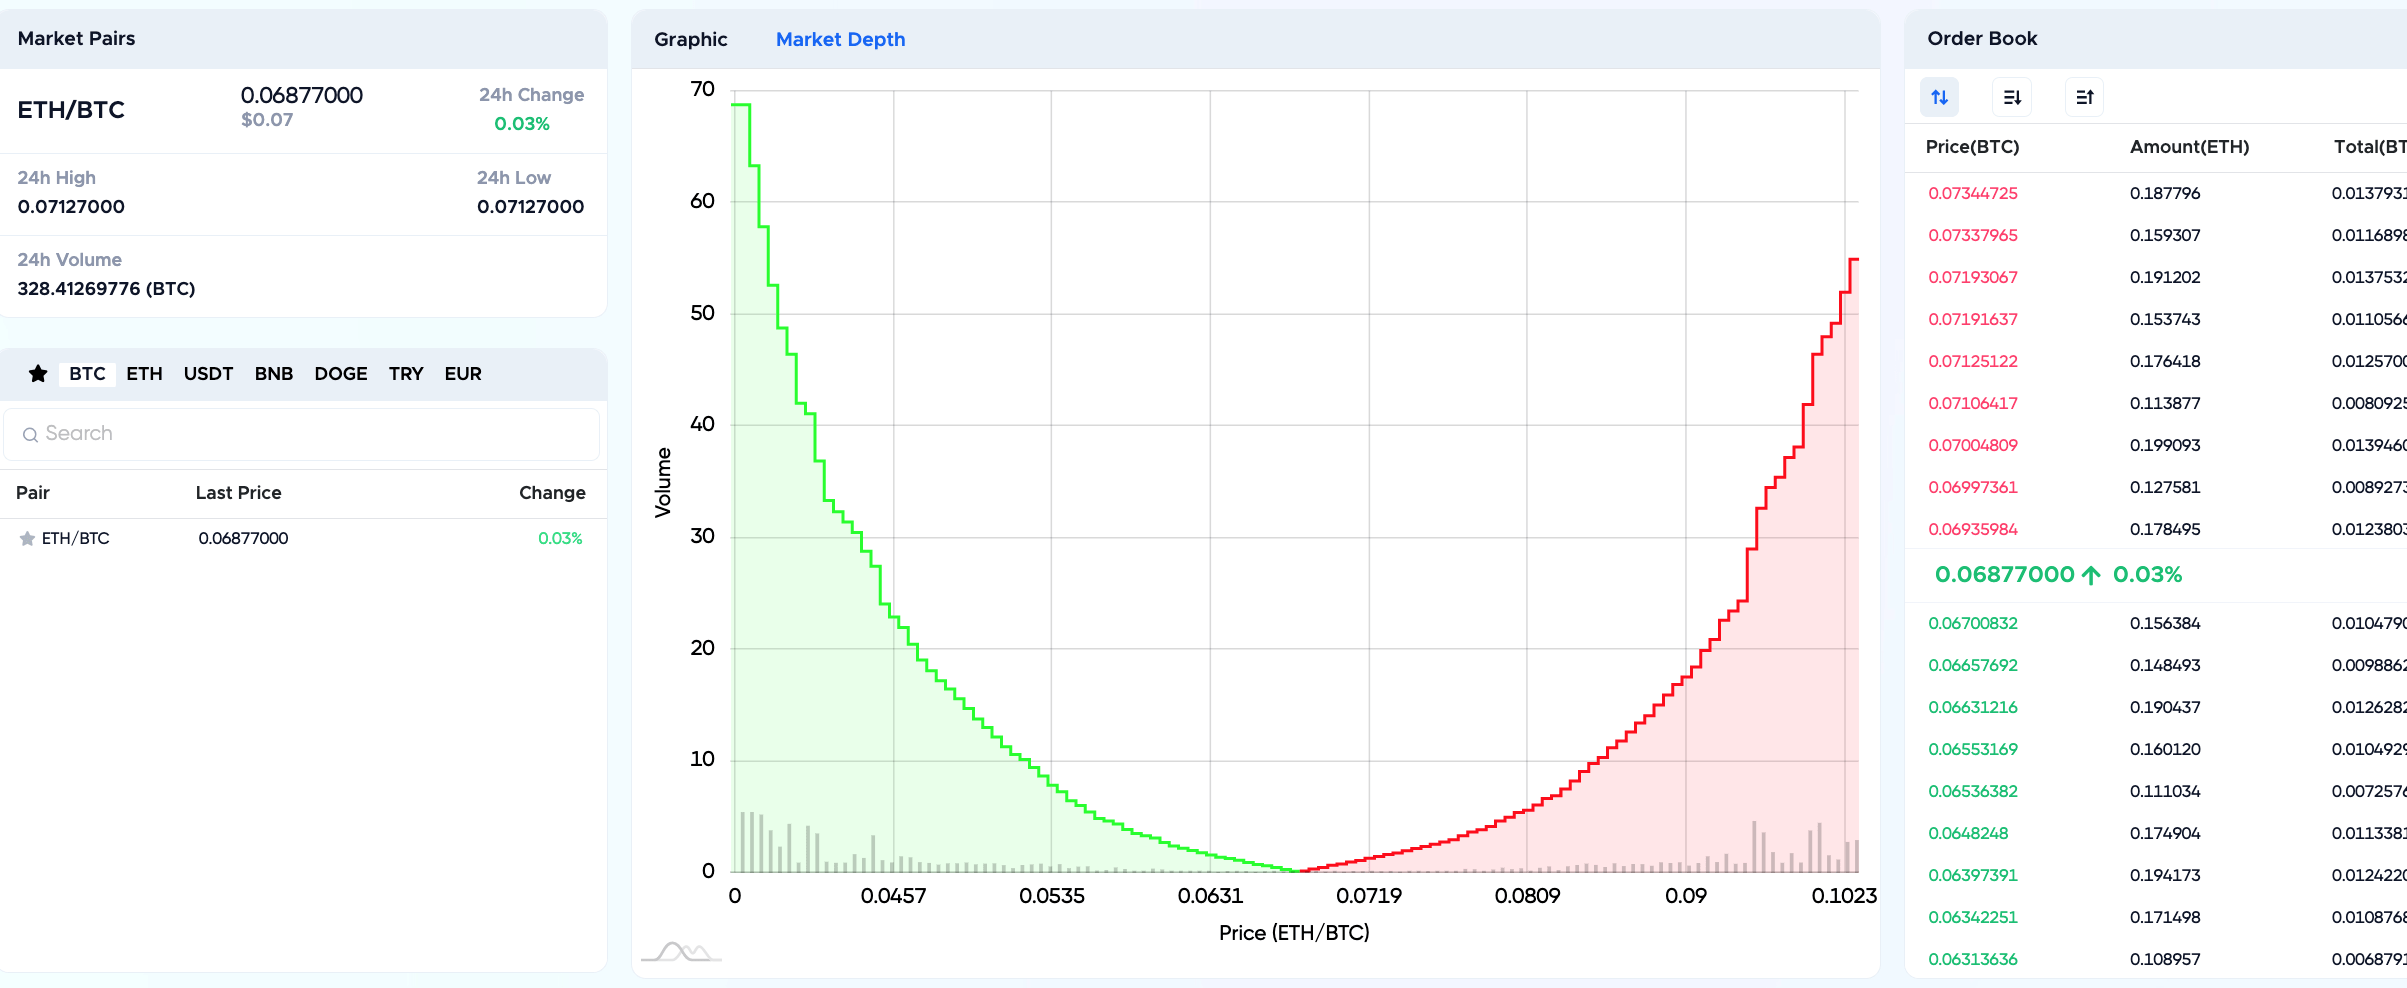Select the USDT market filter
The width and height of the screenshot is (2407, 988).
[x=208, y=374]
